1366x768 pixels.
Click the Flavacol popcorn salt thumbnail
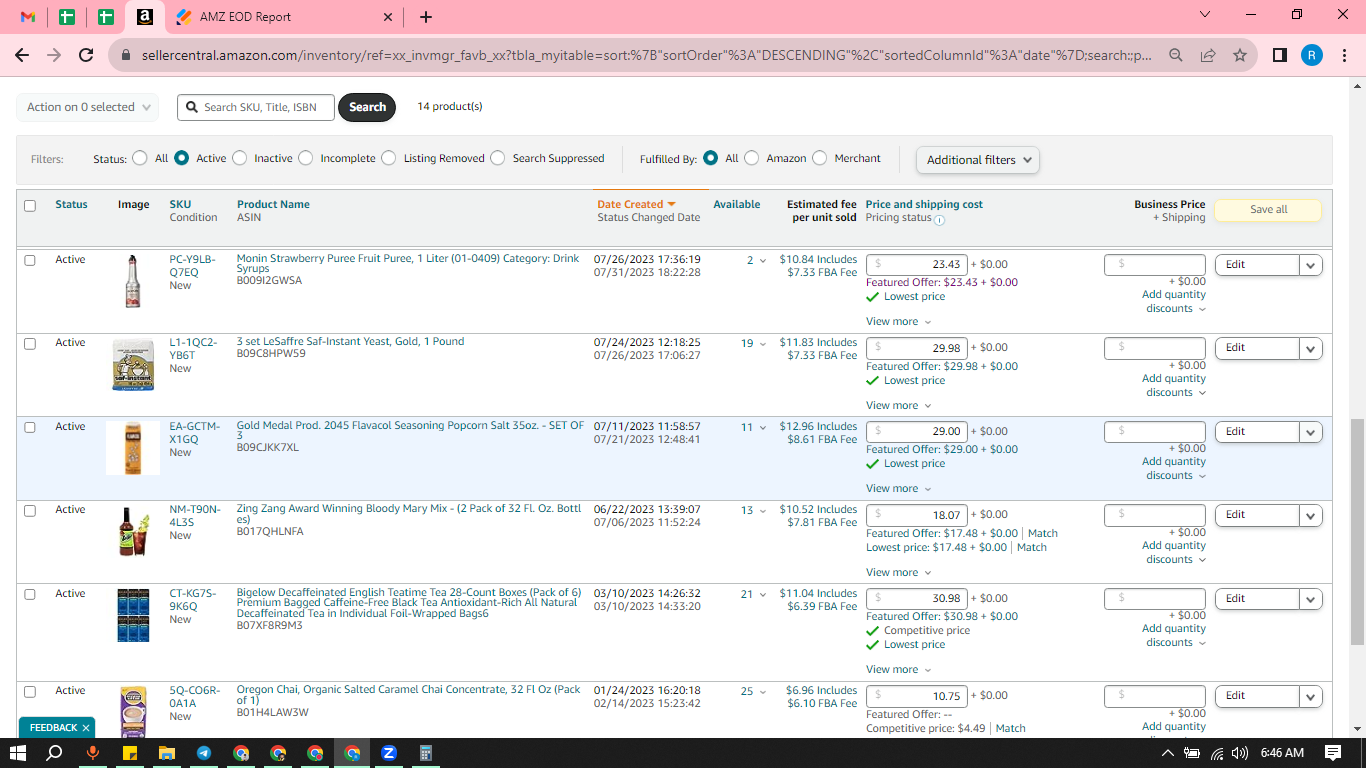tap(133, 448)
